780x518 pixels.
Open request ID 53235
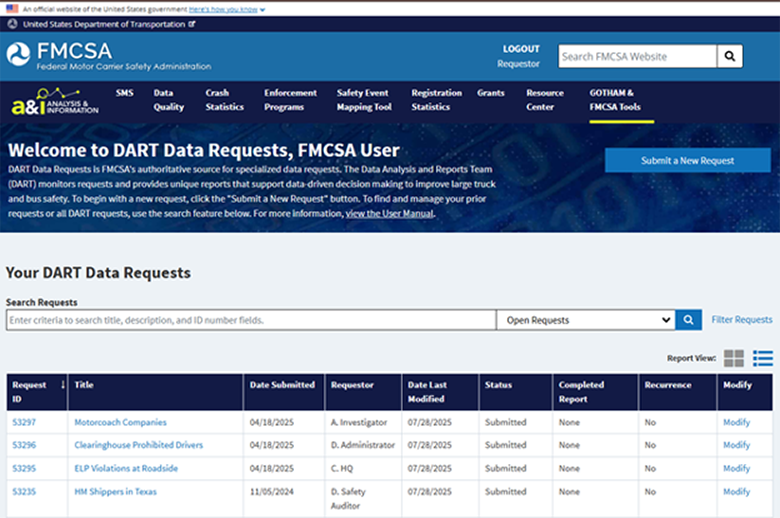24,492
